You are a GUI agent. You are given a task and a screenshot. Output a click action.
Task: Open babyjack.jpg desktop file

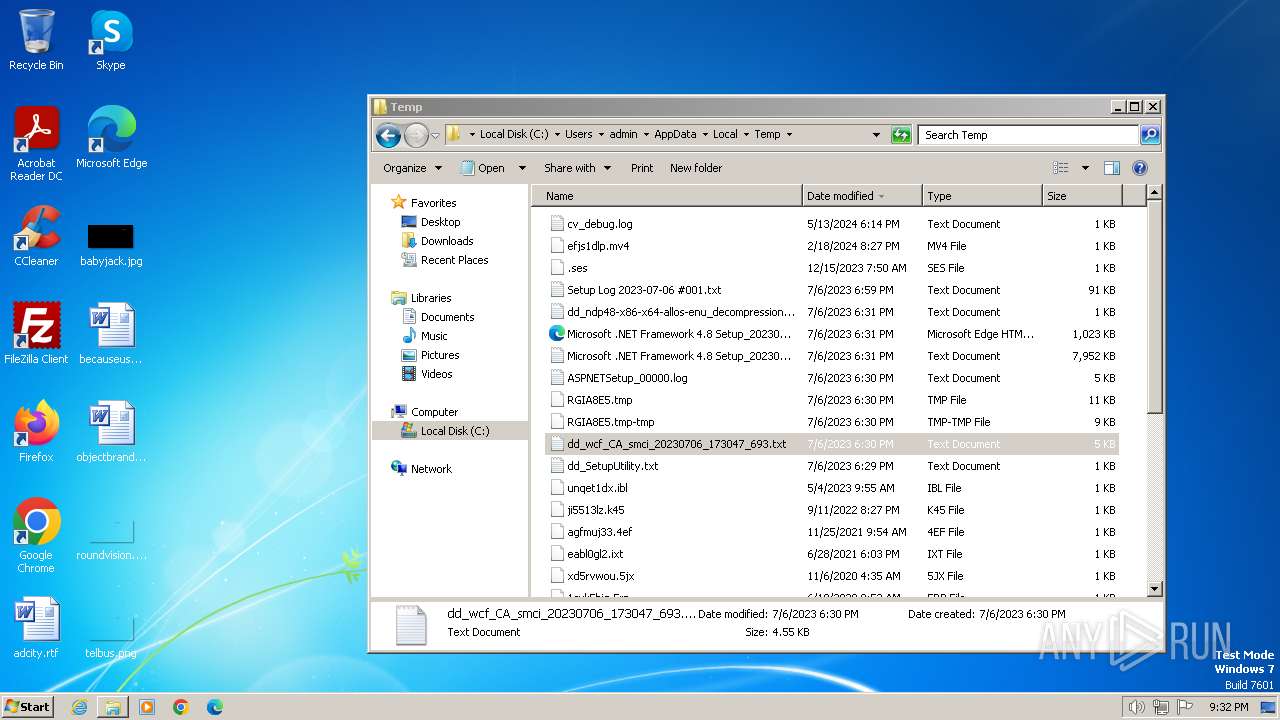(111, 245)
